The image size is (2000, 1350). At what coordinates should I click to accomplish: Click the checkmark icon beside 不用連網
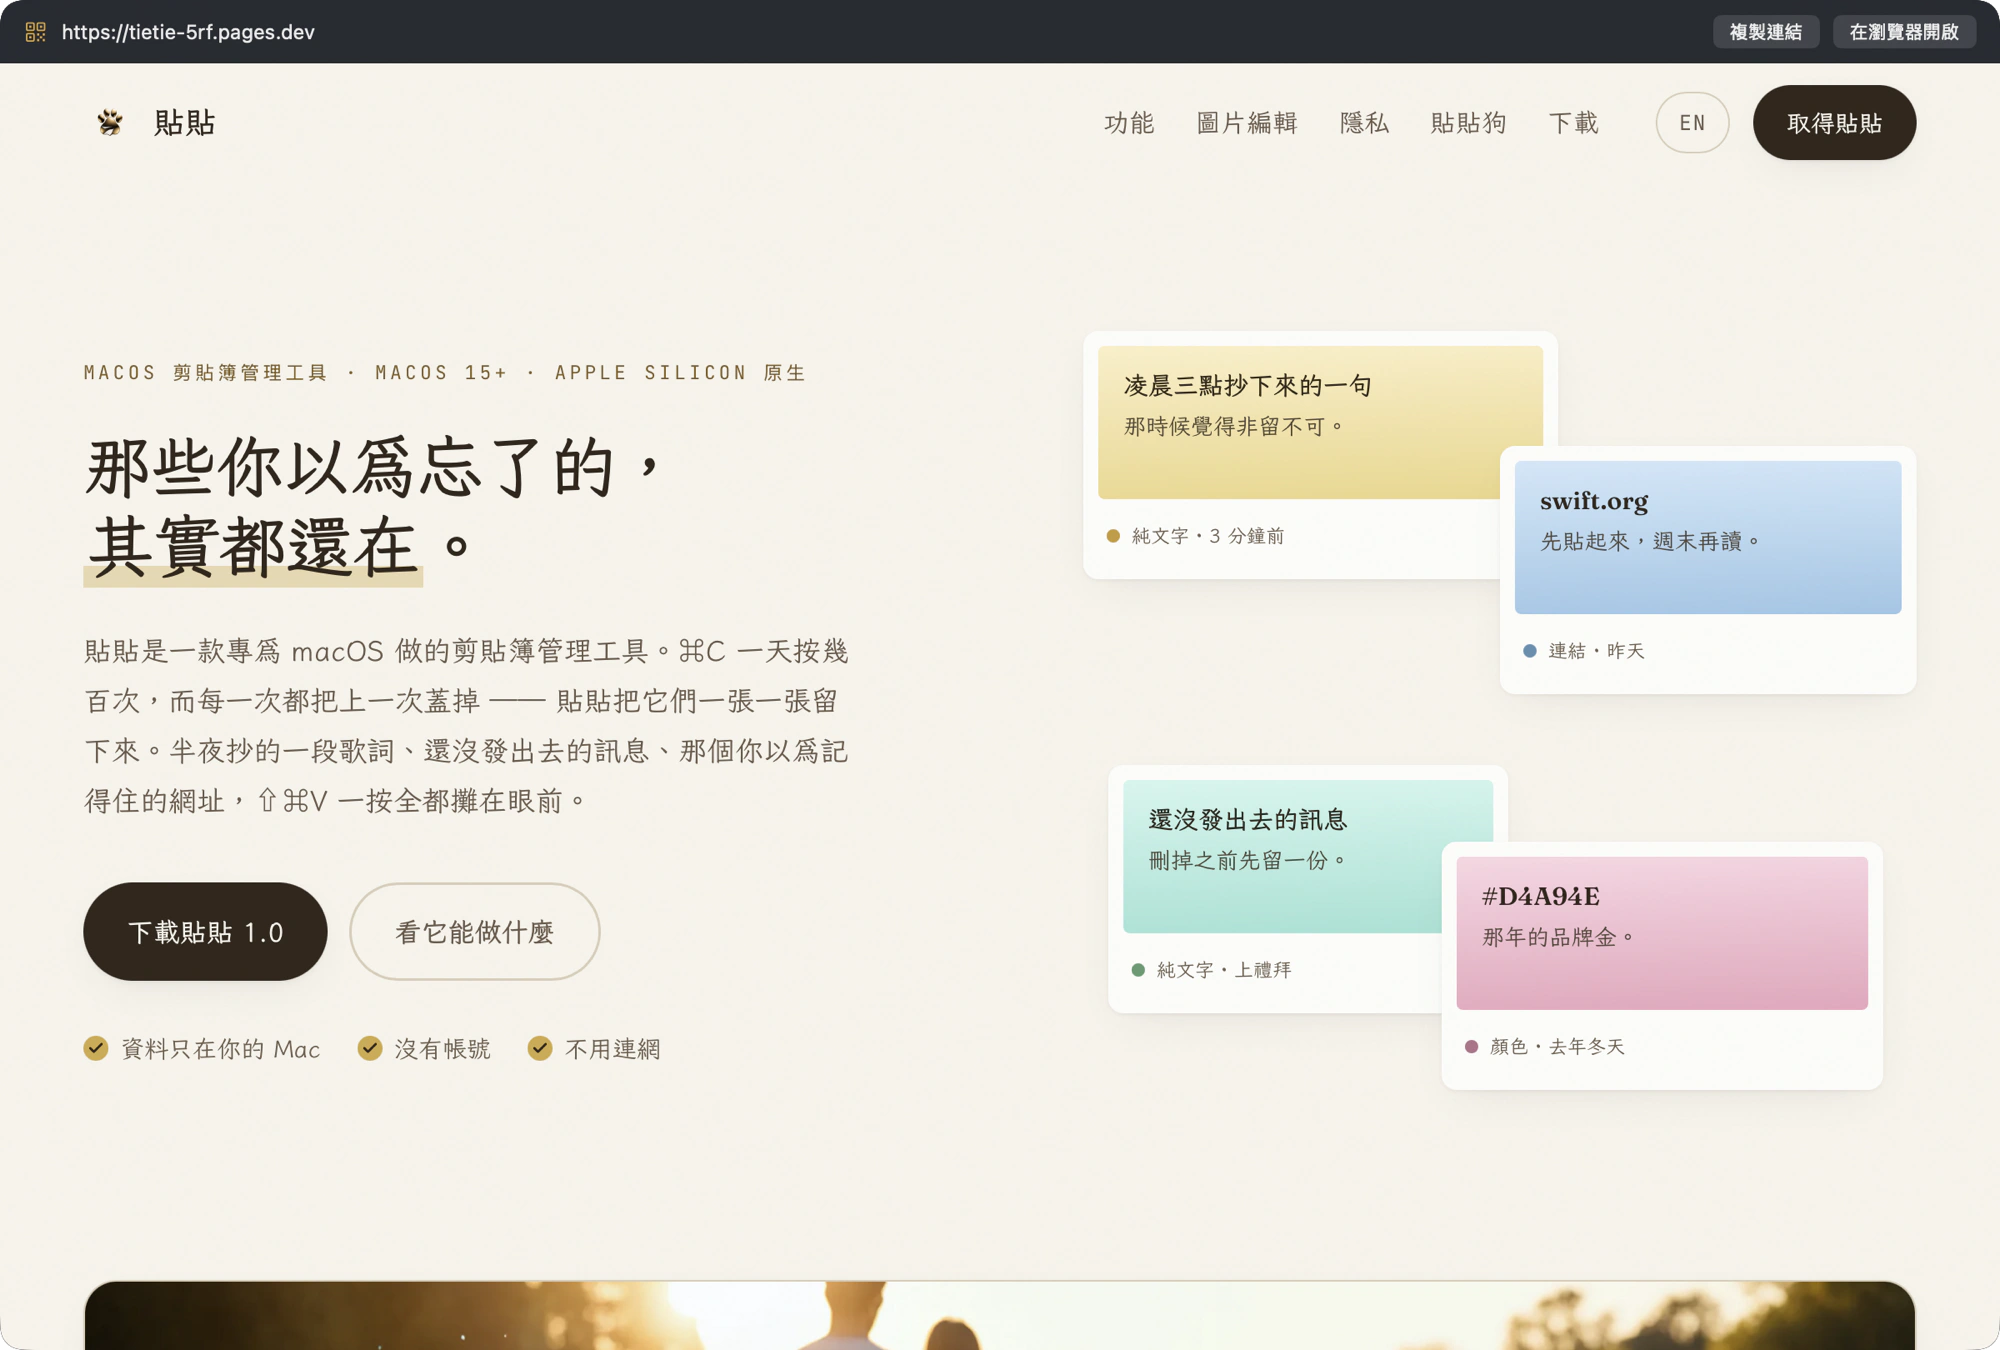[x=540, y=1048]
